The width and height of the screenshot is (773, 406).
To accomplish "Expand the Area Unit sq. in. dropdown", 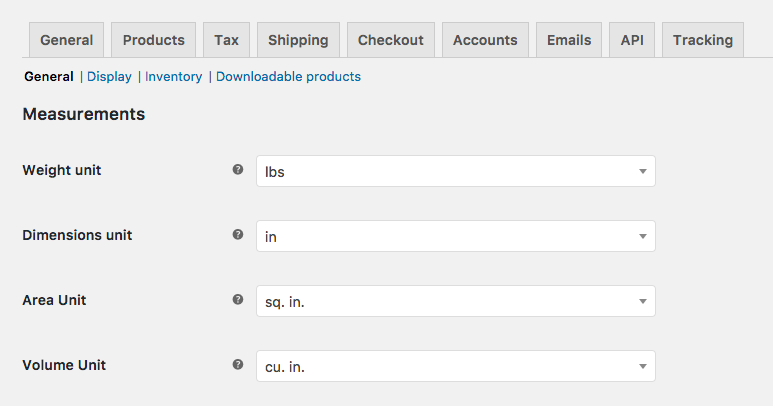I will coord(456,301).
